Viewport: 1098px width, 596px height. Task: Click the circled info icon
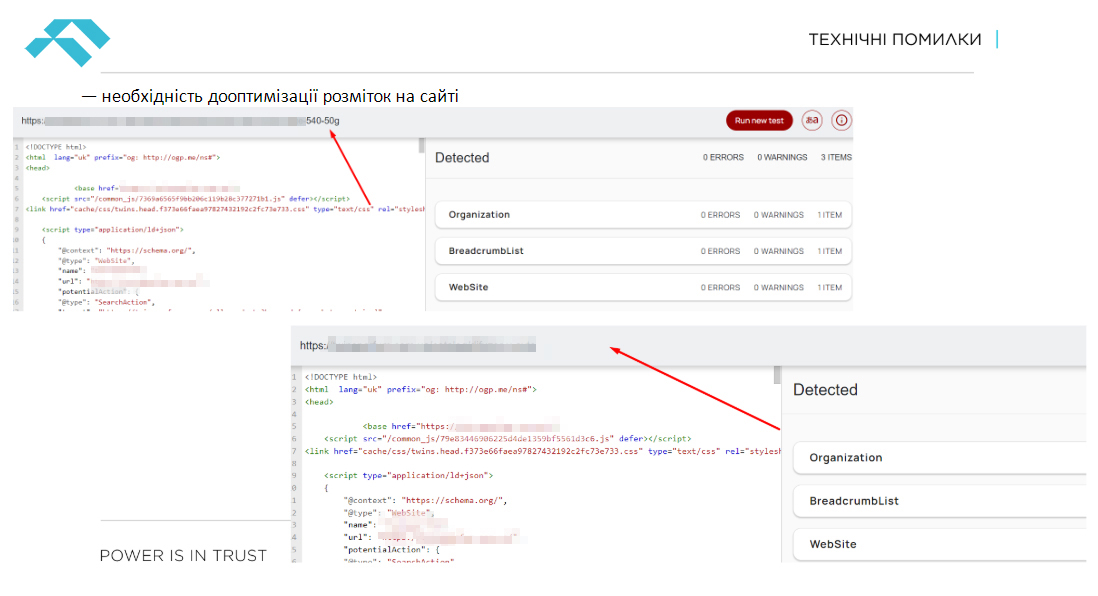(x=841, y=120)
